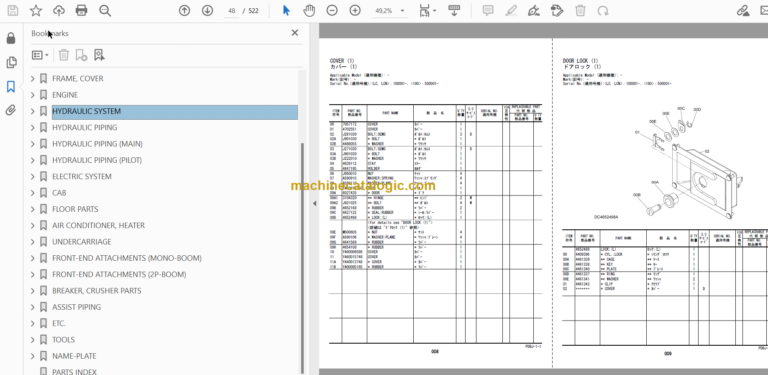The image size is (768, 375).
Task: Zoom out with the minus button
Action: click(332, 10)
